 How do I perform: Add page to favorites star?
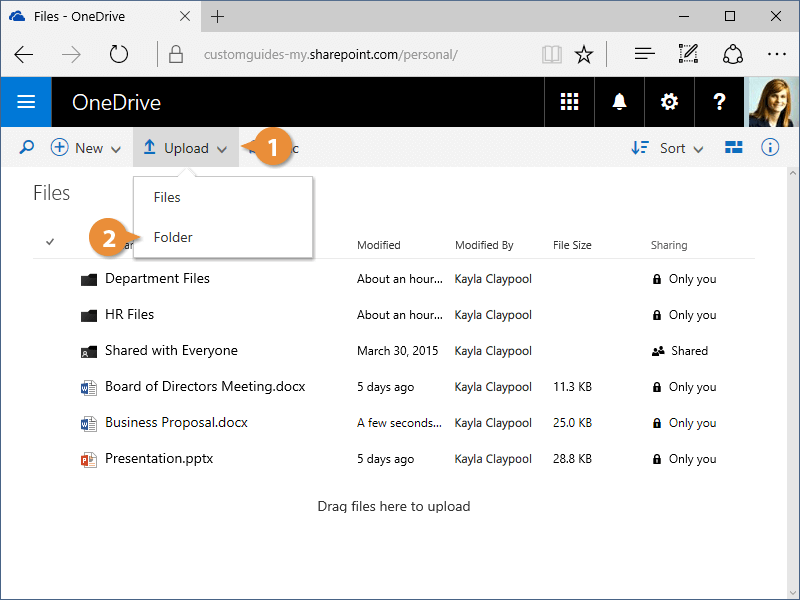coord(585,54)
